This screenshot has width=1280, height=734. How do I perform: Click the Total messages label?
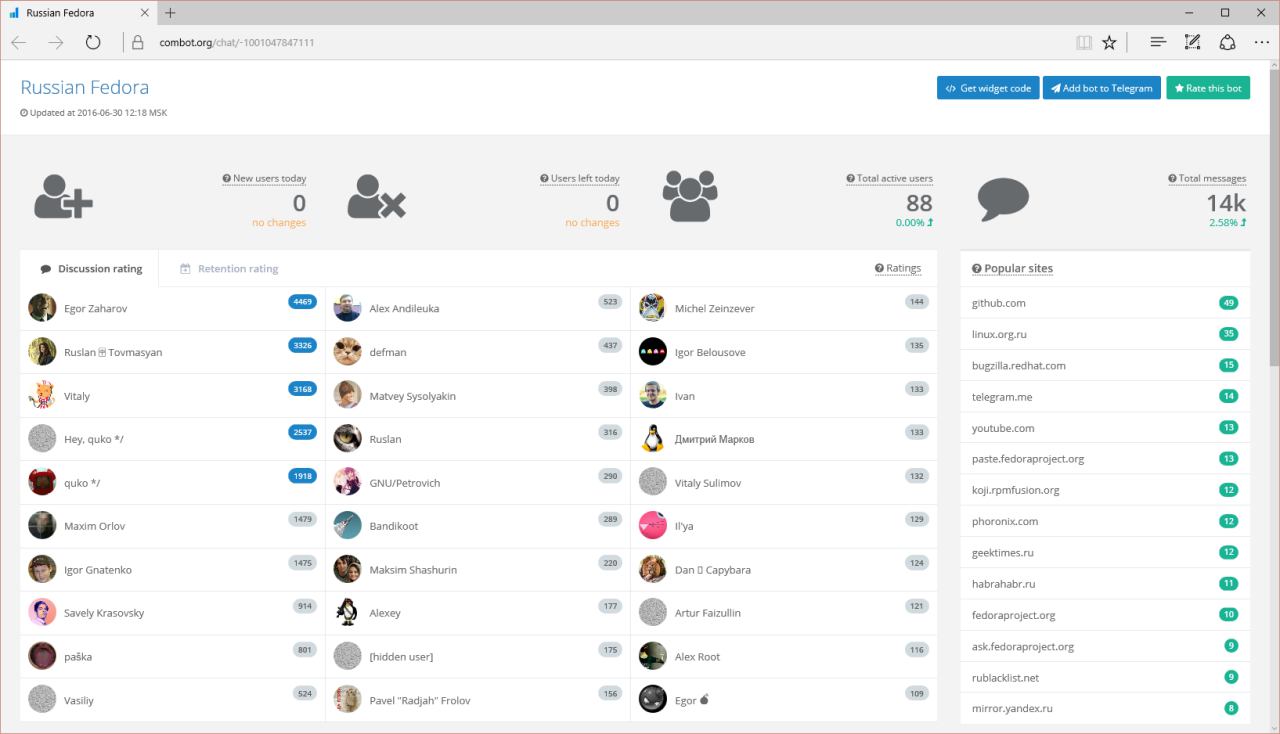(1207, 179)
